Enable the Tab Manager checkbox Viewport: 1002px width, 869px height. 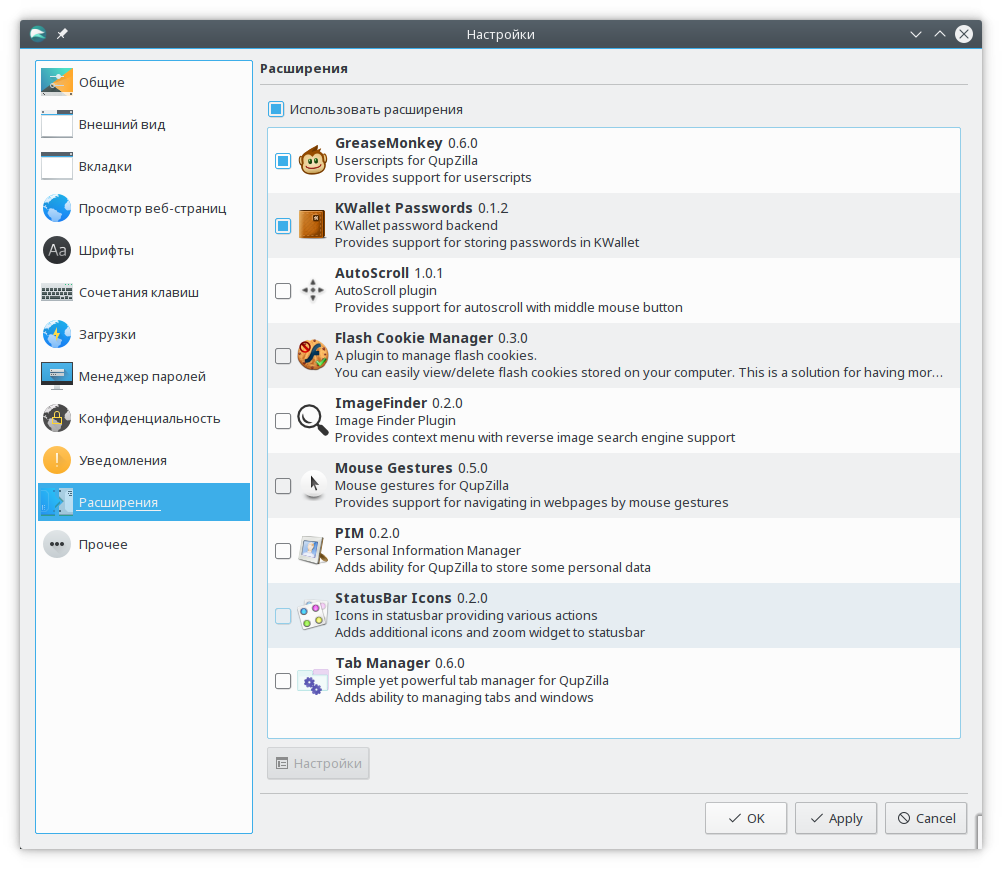click(283, 681)
